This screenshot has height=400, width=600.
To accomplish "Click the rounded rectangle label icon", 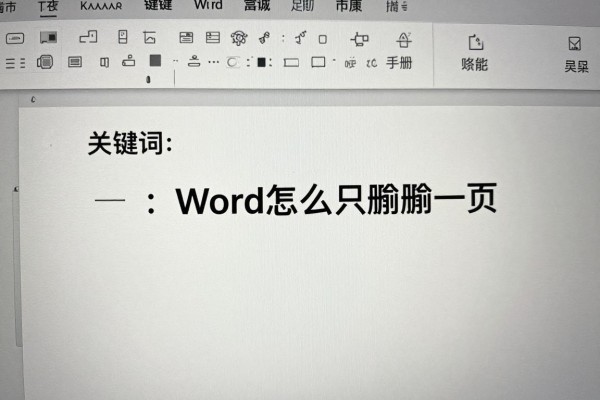I will coord(15,38).
